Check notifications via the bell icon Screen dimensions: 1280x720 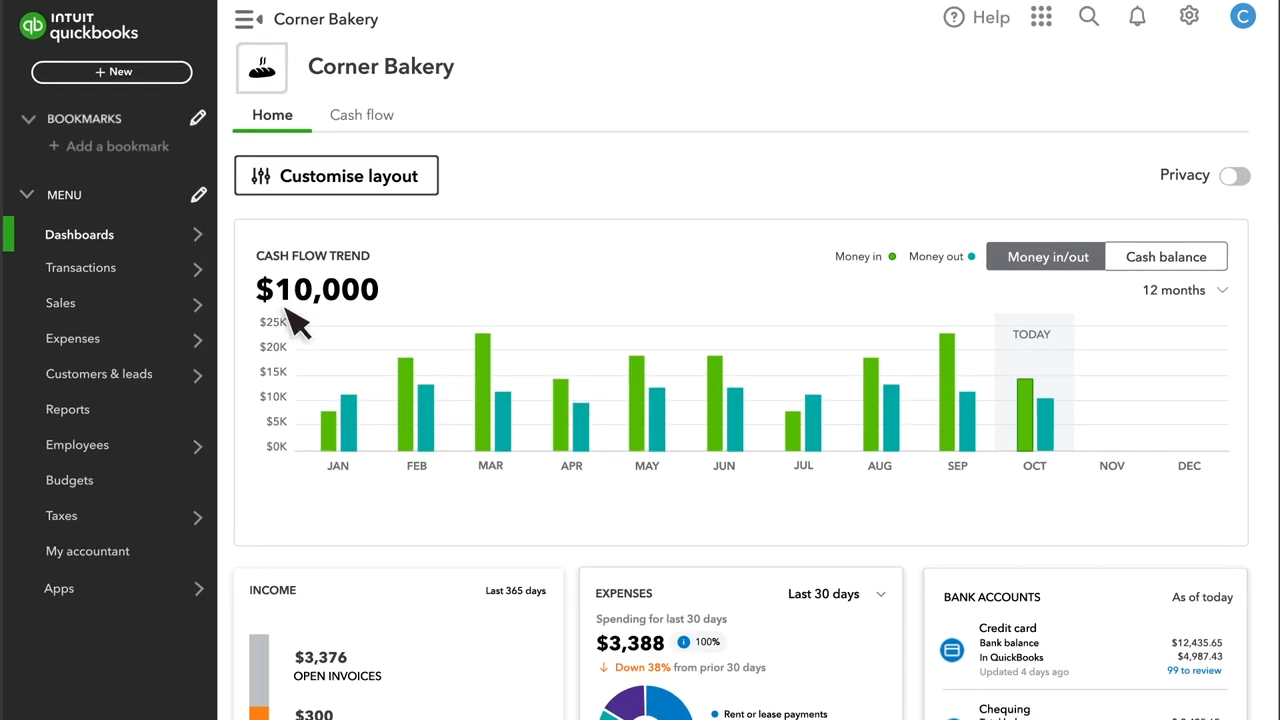[x=1137, y=17]
